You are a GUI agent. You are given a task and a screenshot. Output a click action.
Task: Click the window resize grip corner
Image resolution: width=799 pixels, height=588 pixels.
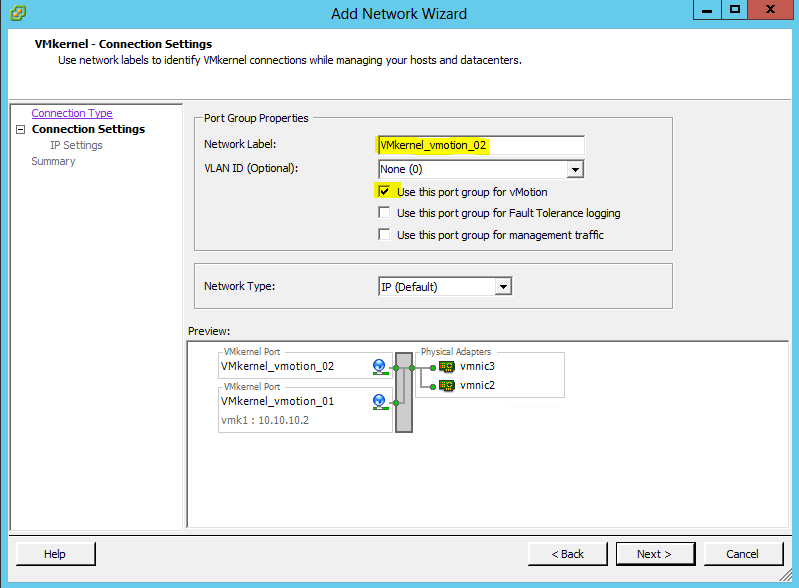[x=786, y=576]
